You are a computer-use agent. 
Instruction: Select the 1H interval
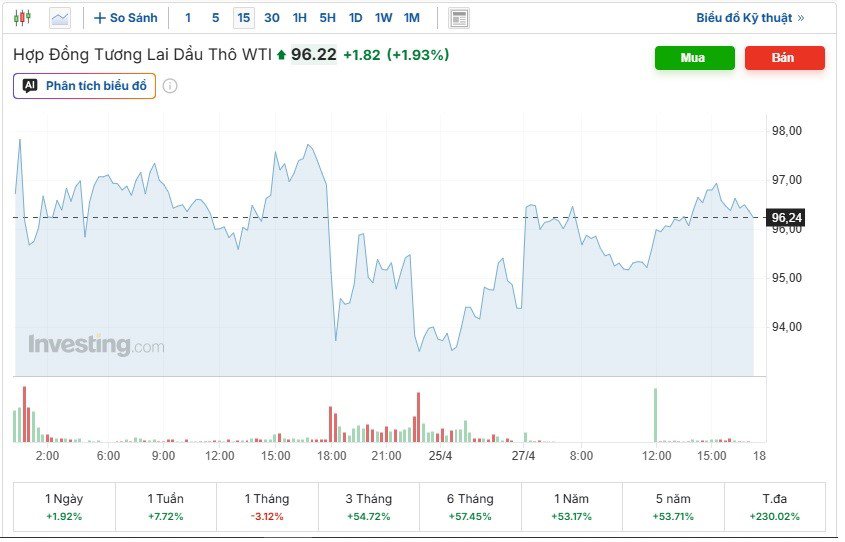click(300, 18)
